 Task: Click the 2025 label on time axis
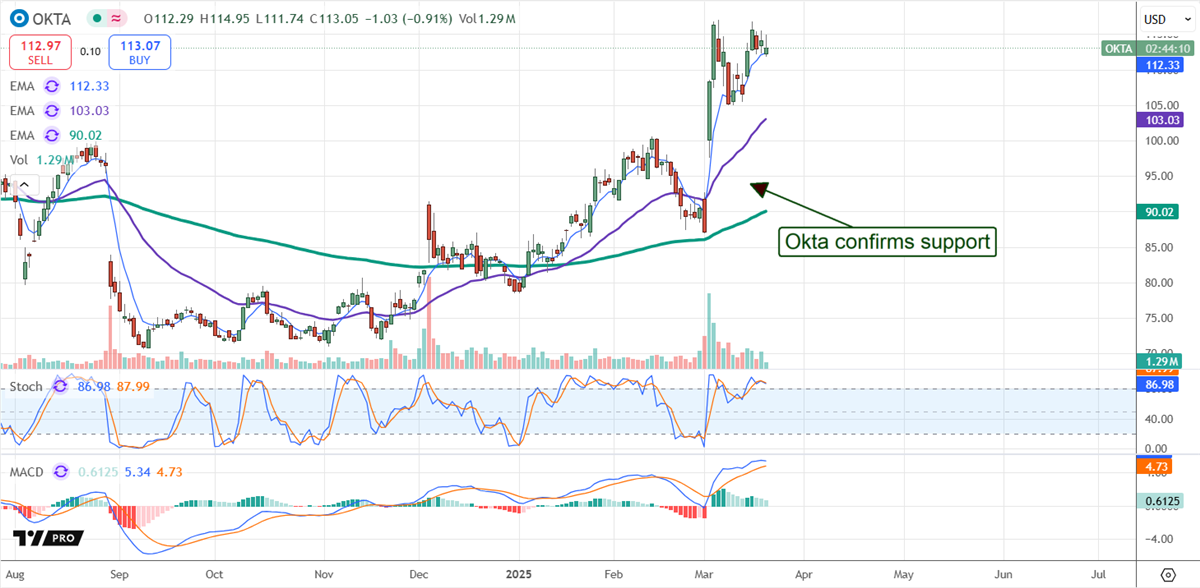(x=521, y=575)
